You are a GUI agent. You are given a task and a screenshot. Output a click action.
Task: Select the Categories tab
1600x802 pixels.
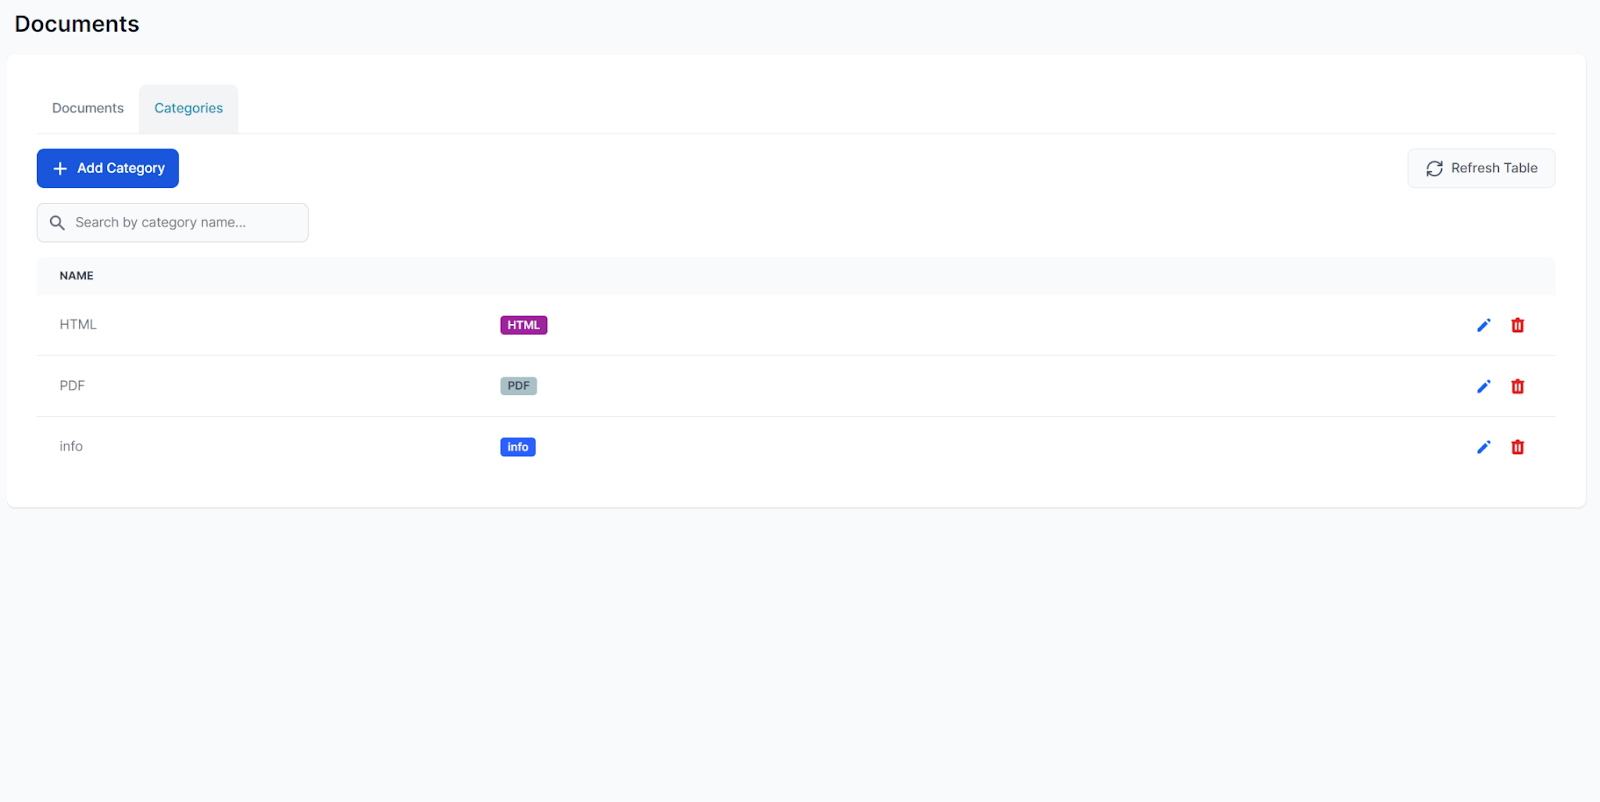coord(188,108)
